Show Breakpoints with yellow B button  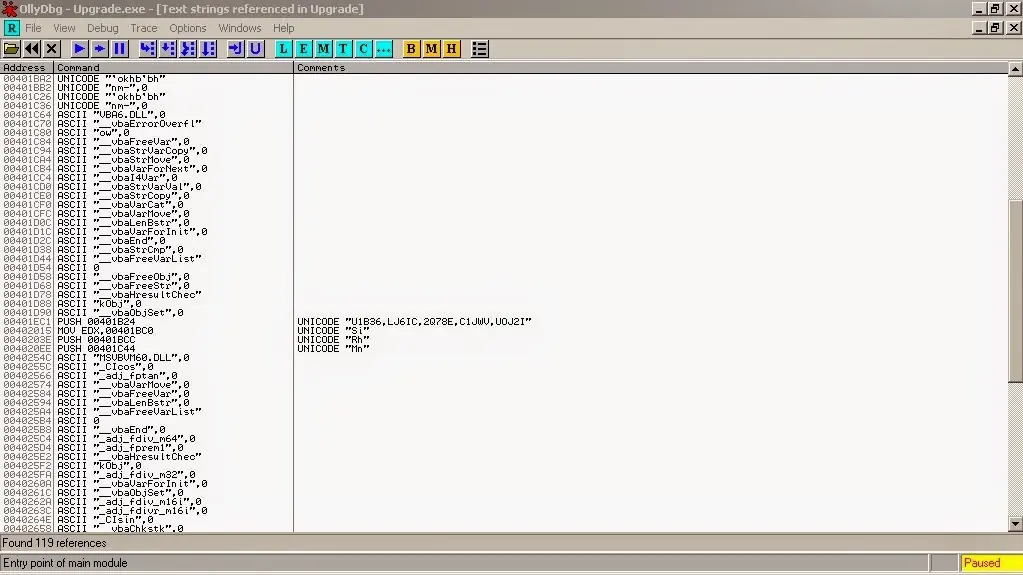(x=411, y=49)
